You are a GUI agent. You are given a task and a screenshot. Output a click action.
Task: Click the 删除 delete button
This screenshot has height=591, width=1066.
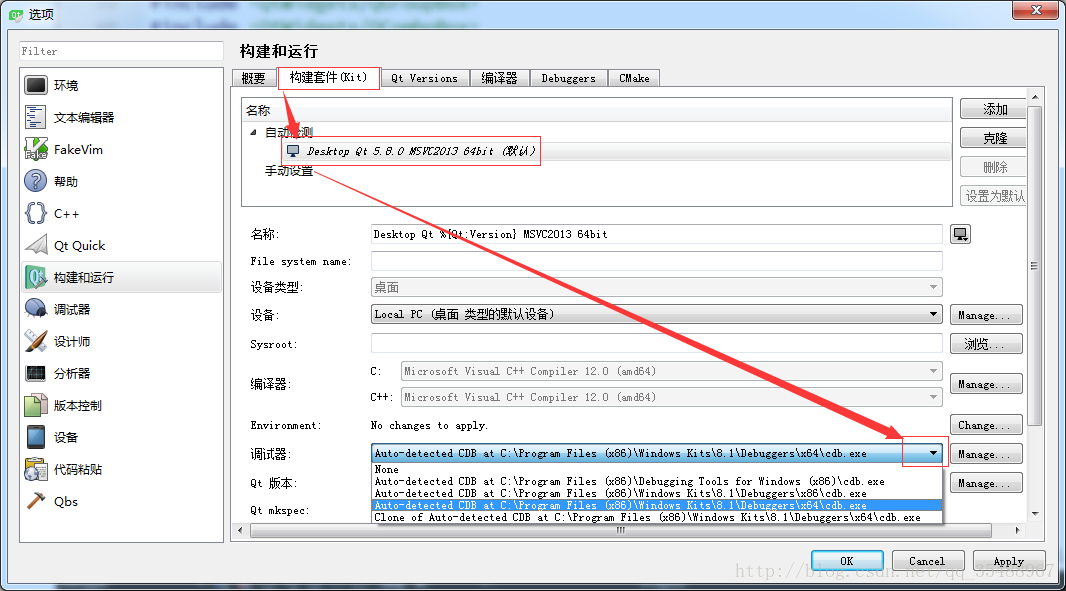(994, 167)
